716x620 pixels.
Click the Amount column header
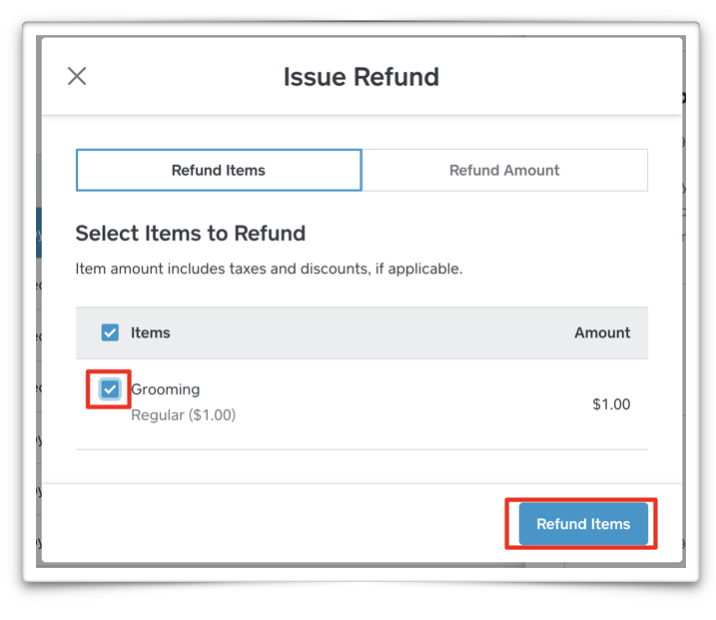point(602,332)
